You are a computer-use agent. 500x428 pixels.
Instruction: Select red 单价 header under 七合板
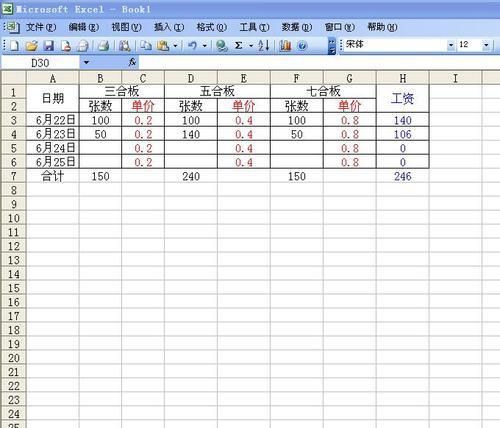(x=349, y=106)
